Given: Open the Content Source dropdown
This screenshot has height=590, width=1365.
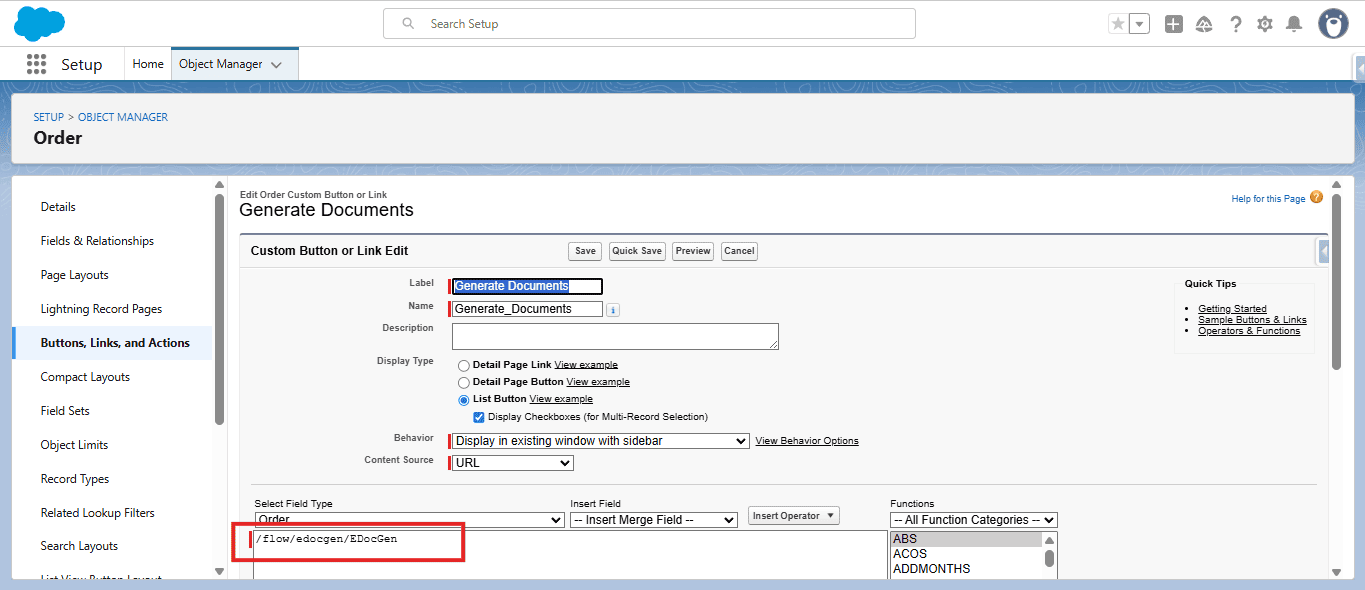Looking at the screenshot, I should coord(513,463).
